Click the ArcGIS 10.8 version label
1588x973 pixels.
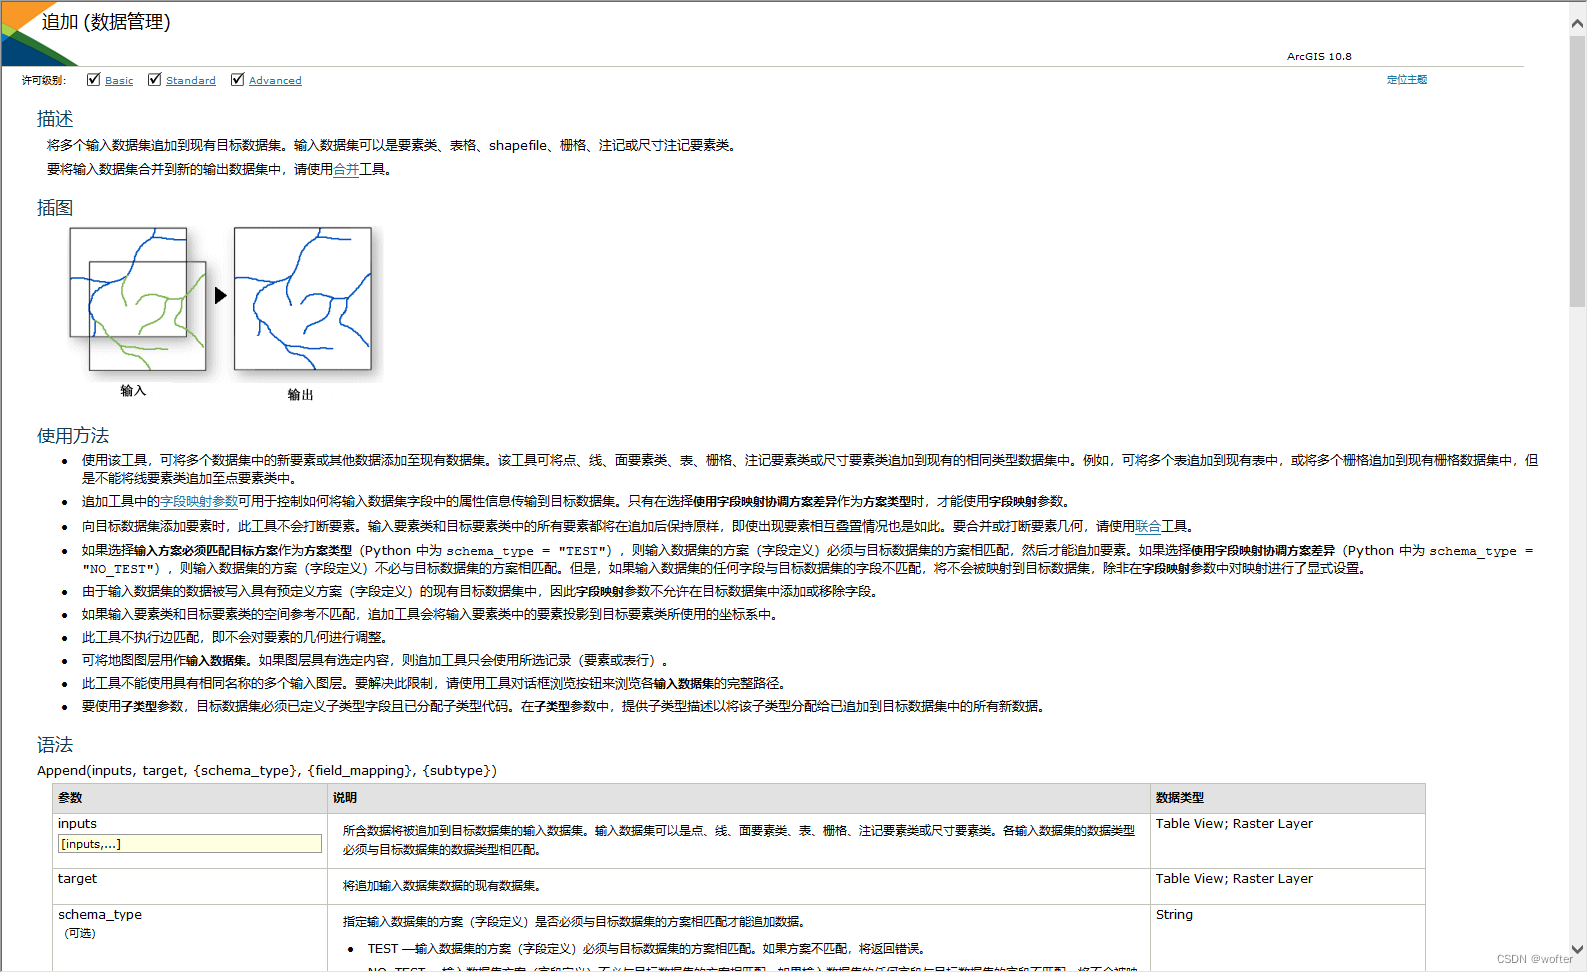pyautogui.click(x=1319, y=57)
